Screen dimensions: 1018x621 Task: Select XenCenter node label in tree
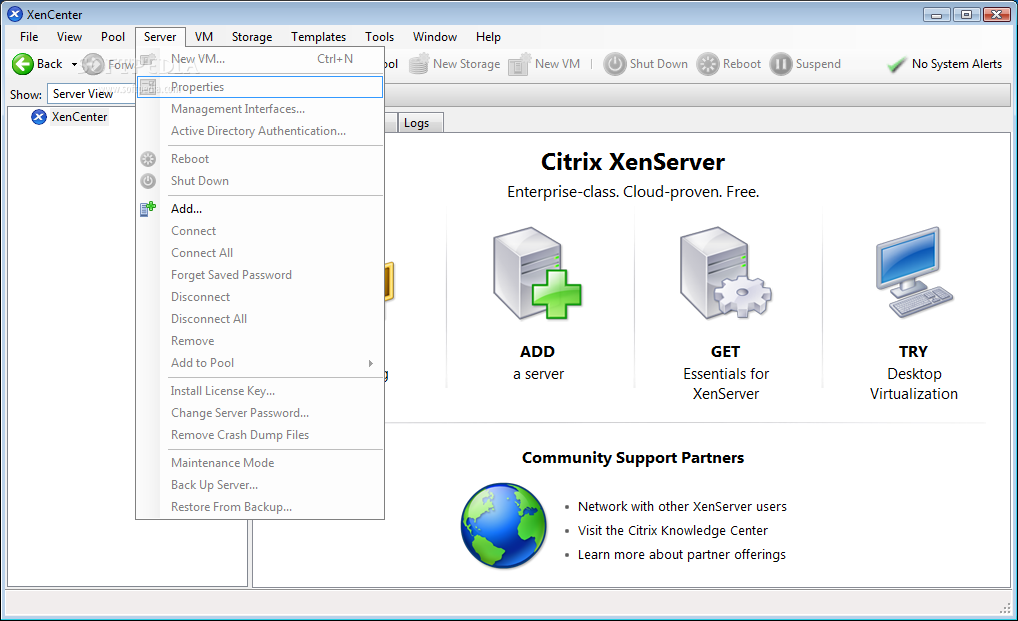tap(79, 117)
